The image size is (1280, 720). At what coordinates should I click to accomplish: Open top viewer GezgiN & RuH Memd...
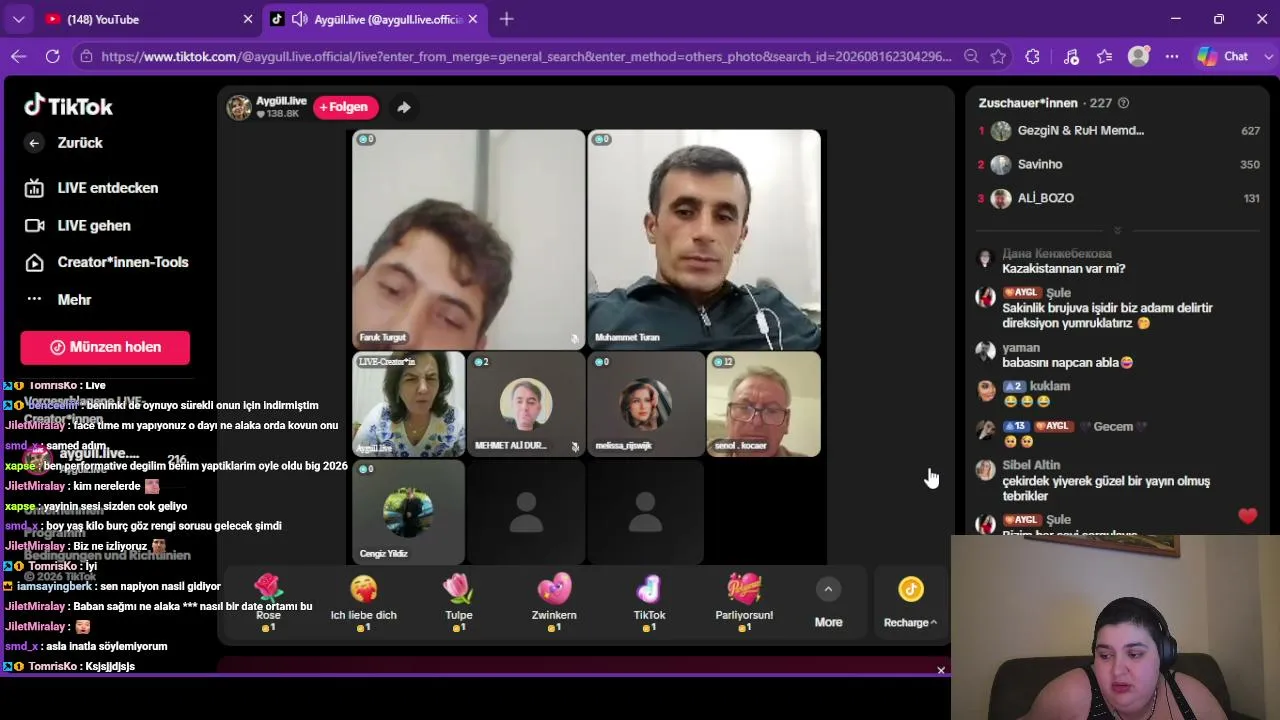[1118, 131]
